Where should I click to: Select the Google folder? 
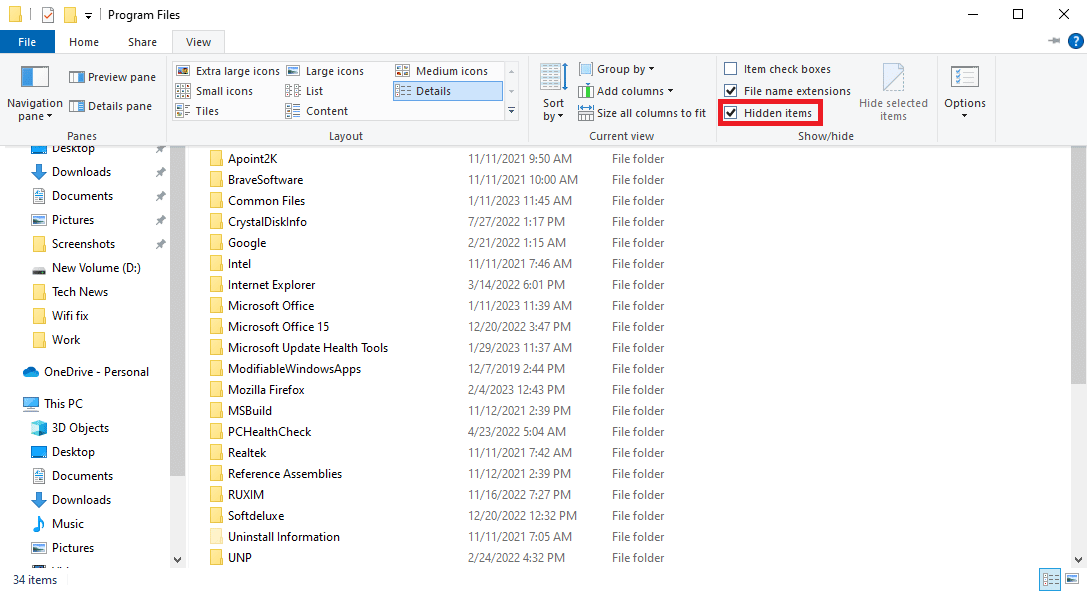pyautogui.click(x=247, y=242)
